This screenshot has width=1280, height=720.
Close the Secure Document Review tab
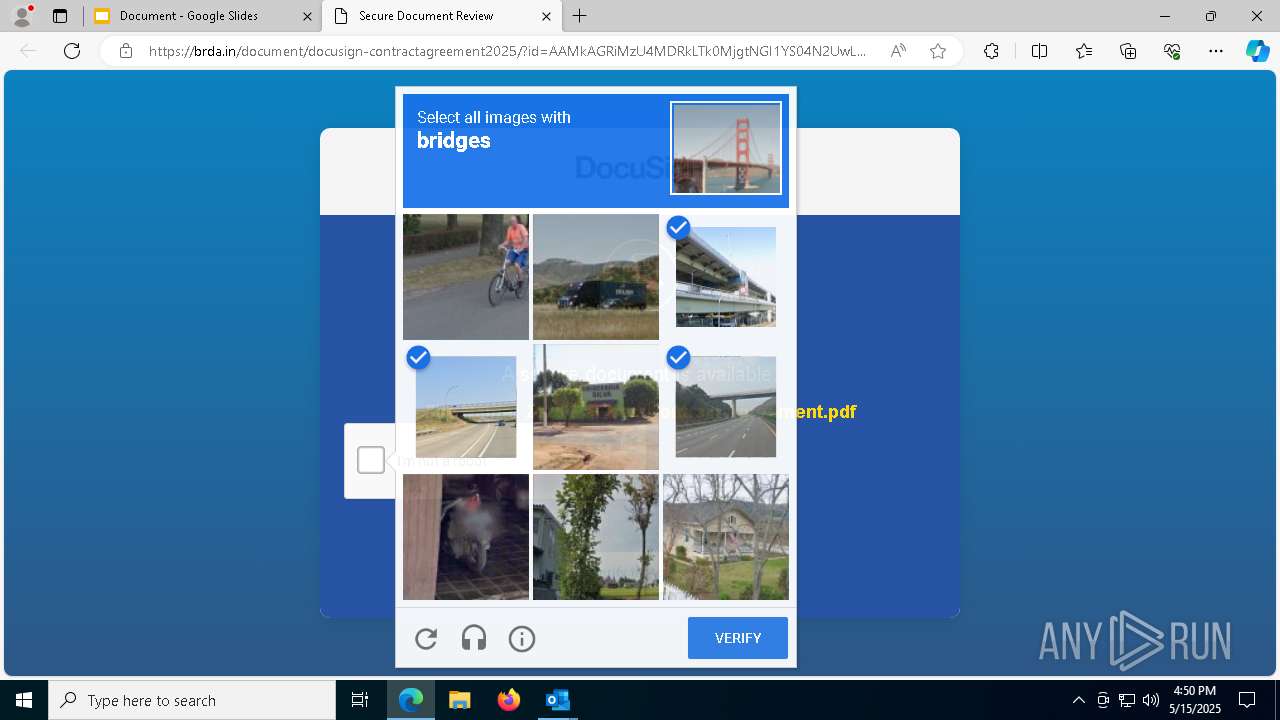546,16
